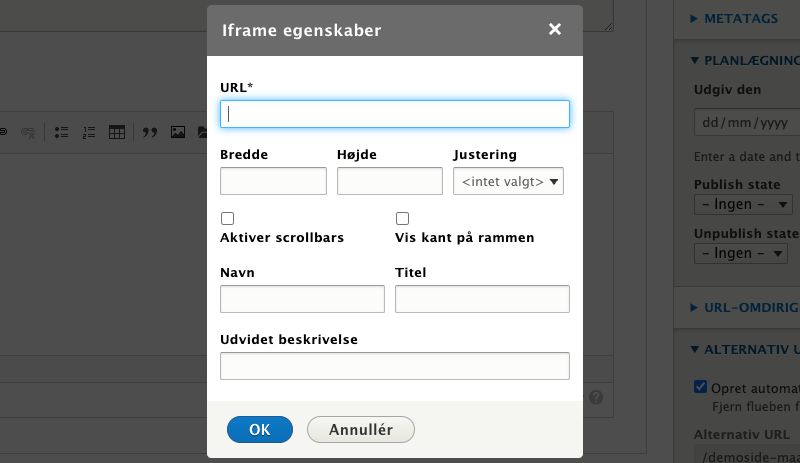Screen dimensions: 800x463
Task: Click the URL input field
Action: pyautogui.click(x=395, y=114)
